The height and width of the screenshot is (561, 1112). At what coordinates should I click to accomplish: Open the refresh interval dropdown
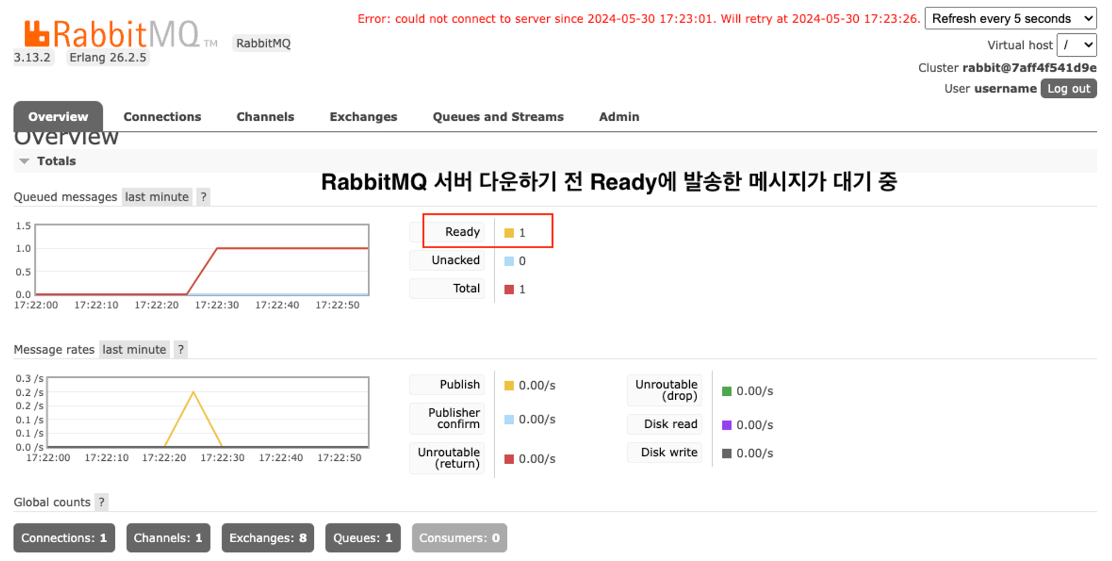1011,18
